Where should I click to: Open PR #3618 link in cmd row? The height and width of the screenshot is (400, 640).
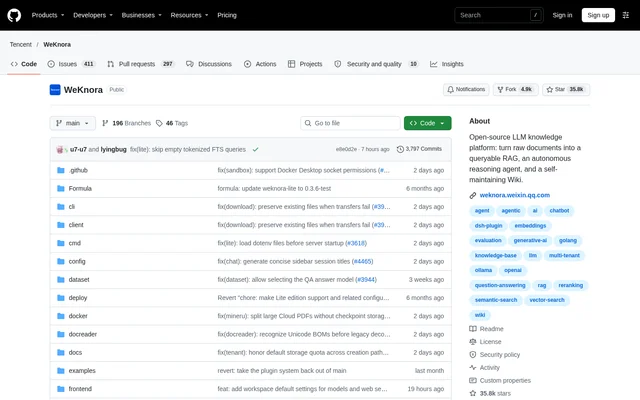tap(356, 243)
